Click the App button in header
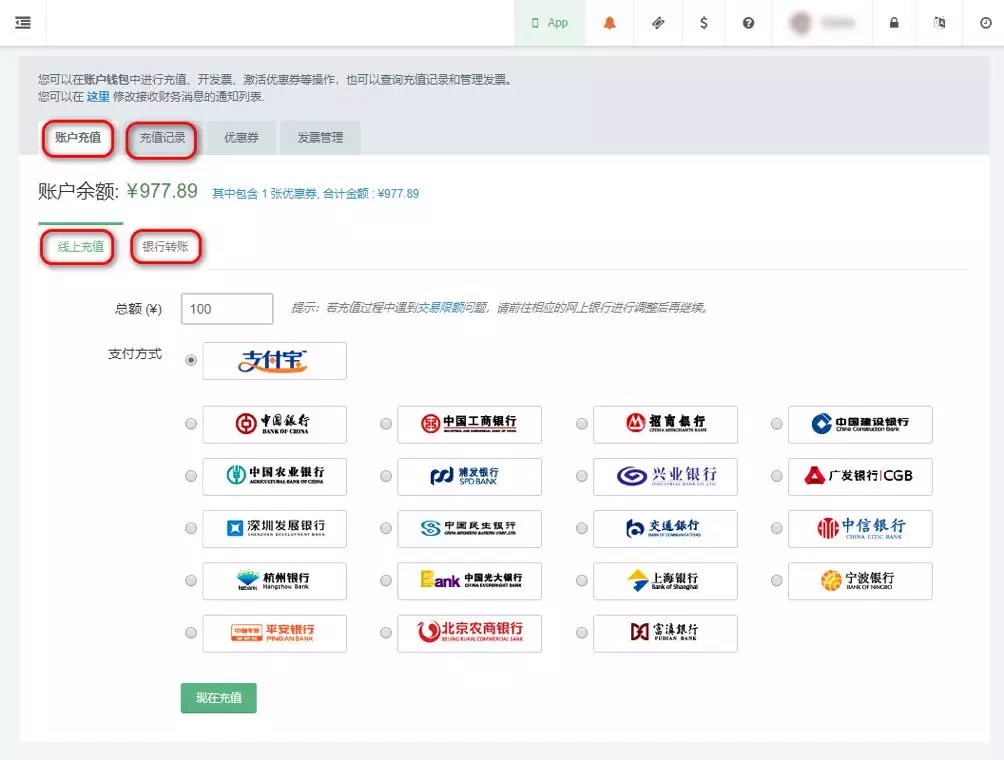 tap(549, 23)
